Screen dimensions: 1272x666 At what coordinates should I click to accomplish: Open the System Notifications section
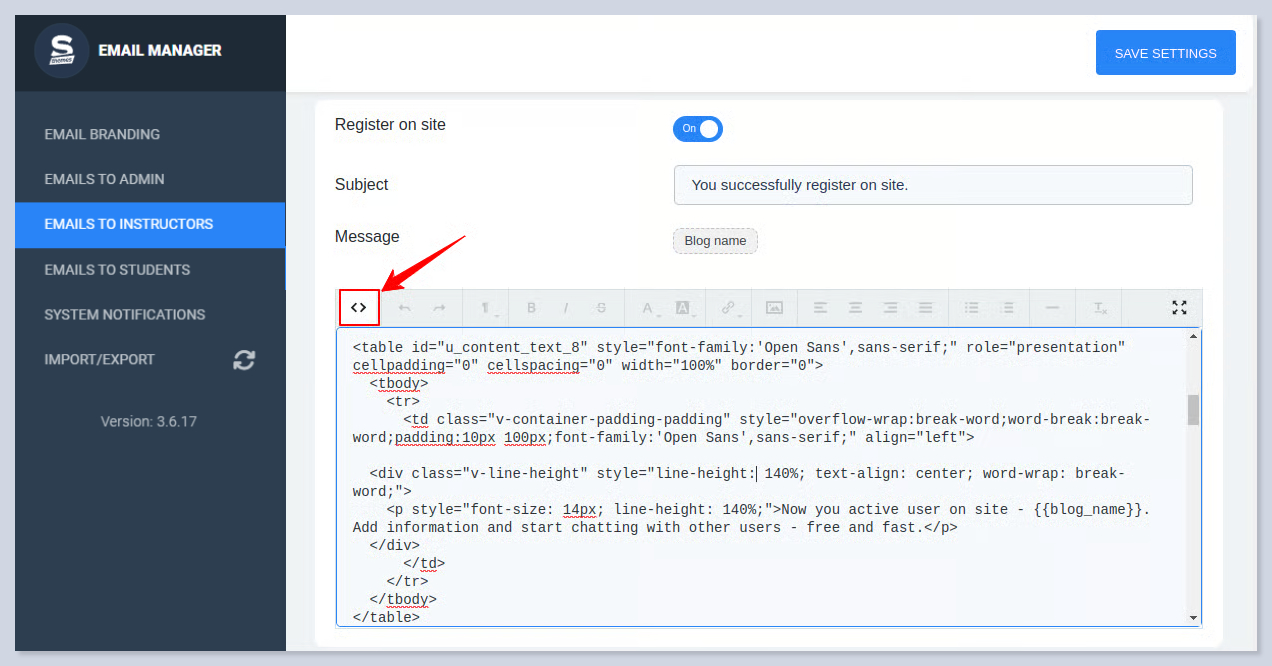125,315
